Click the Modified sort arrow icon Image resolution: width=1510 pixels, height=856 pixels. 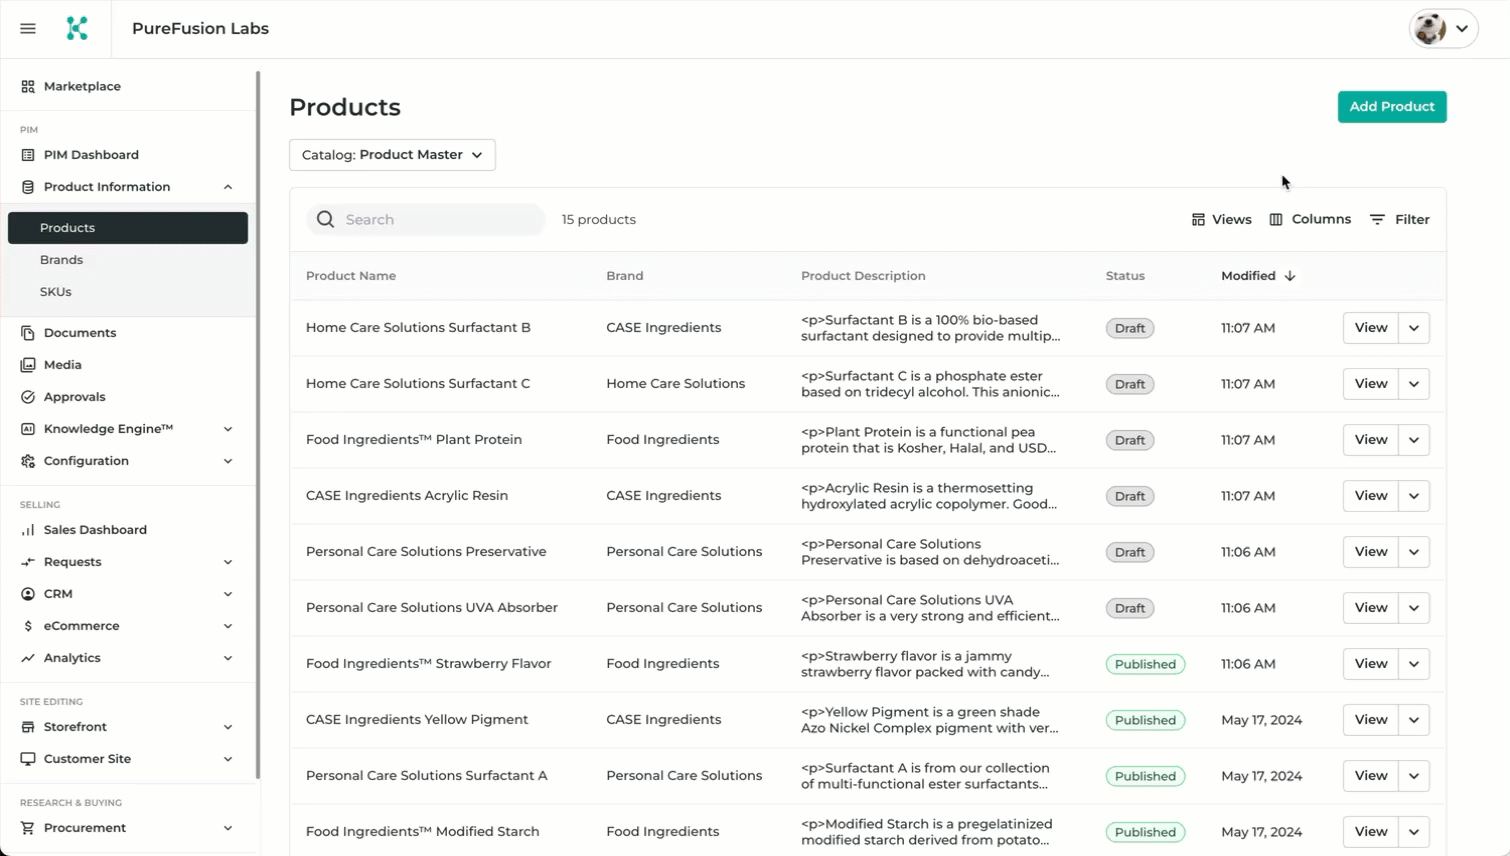[1290, 276]
